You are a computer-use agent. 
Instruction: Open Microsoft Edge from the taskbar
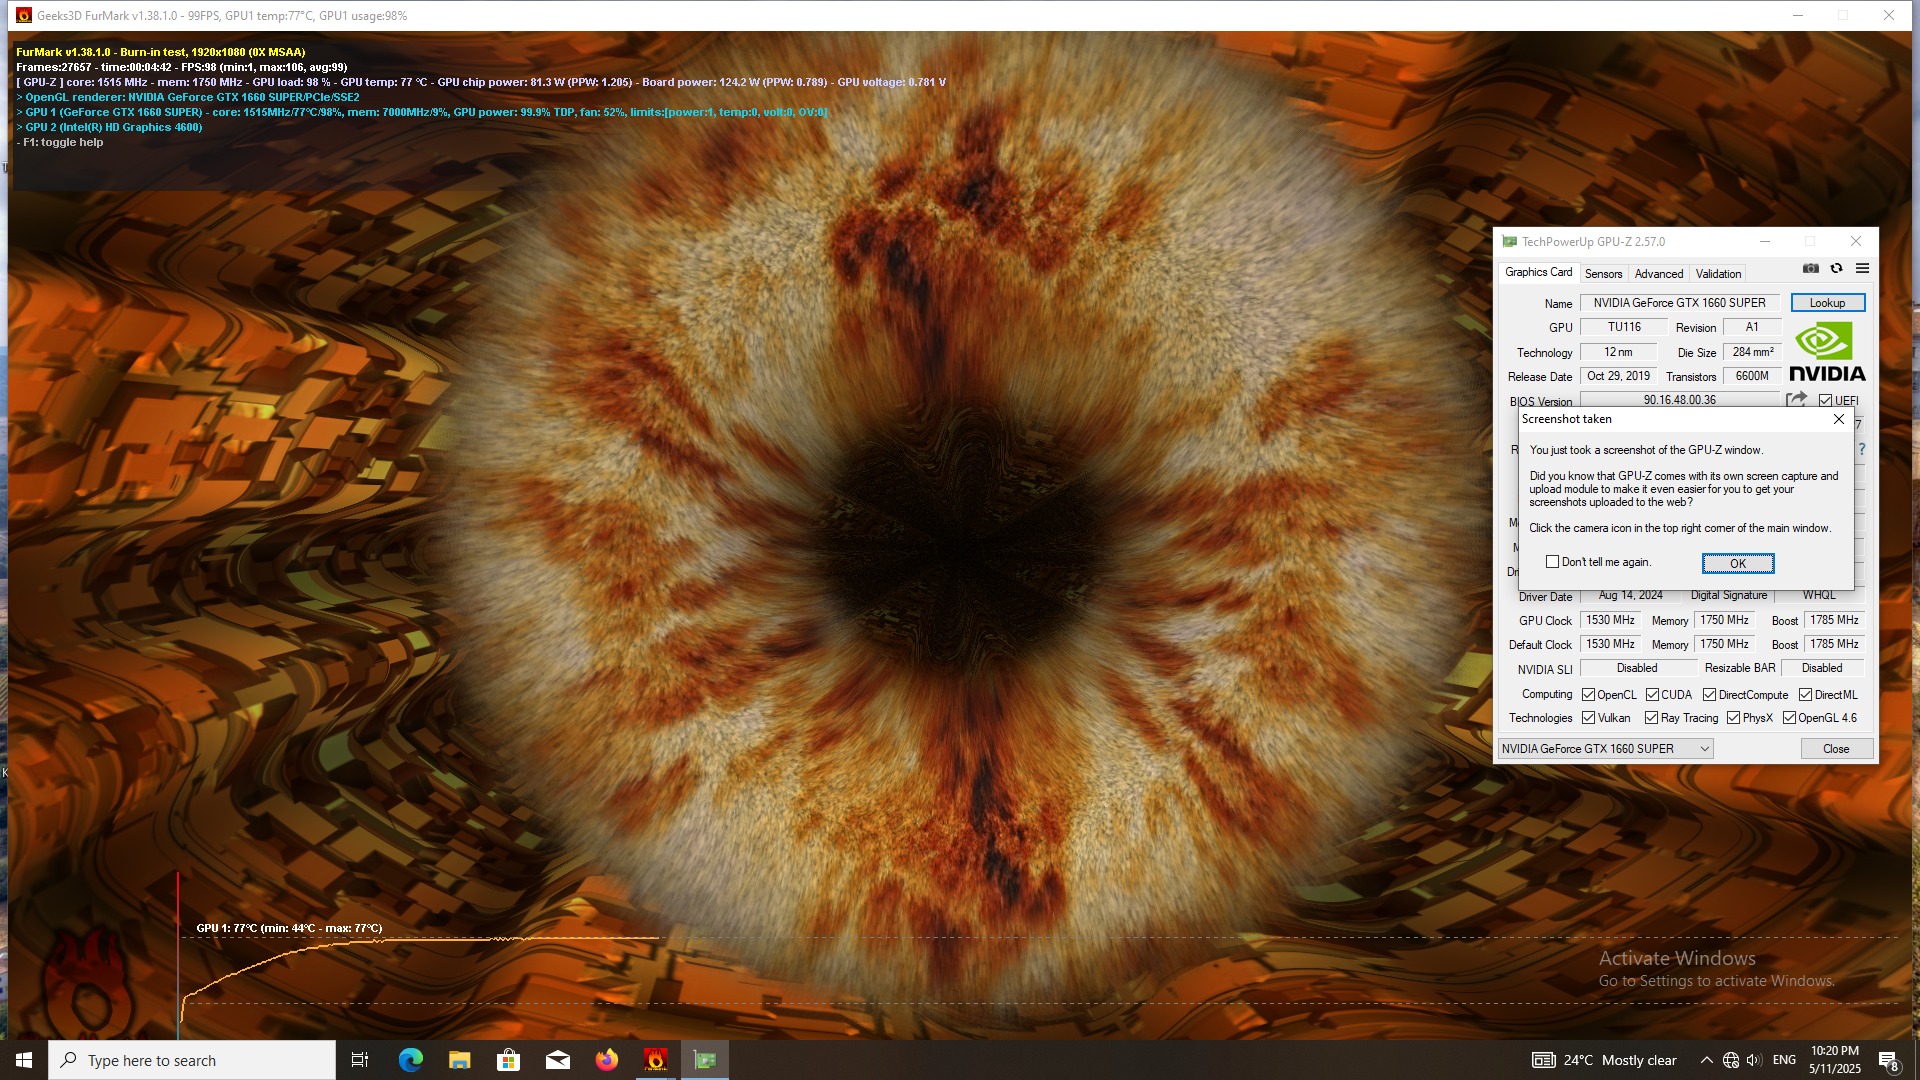click(x=410, y=1060)
